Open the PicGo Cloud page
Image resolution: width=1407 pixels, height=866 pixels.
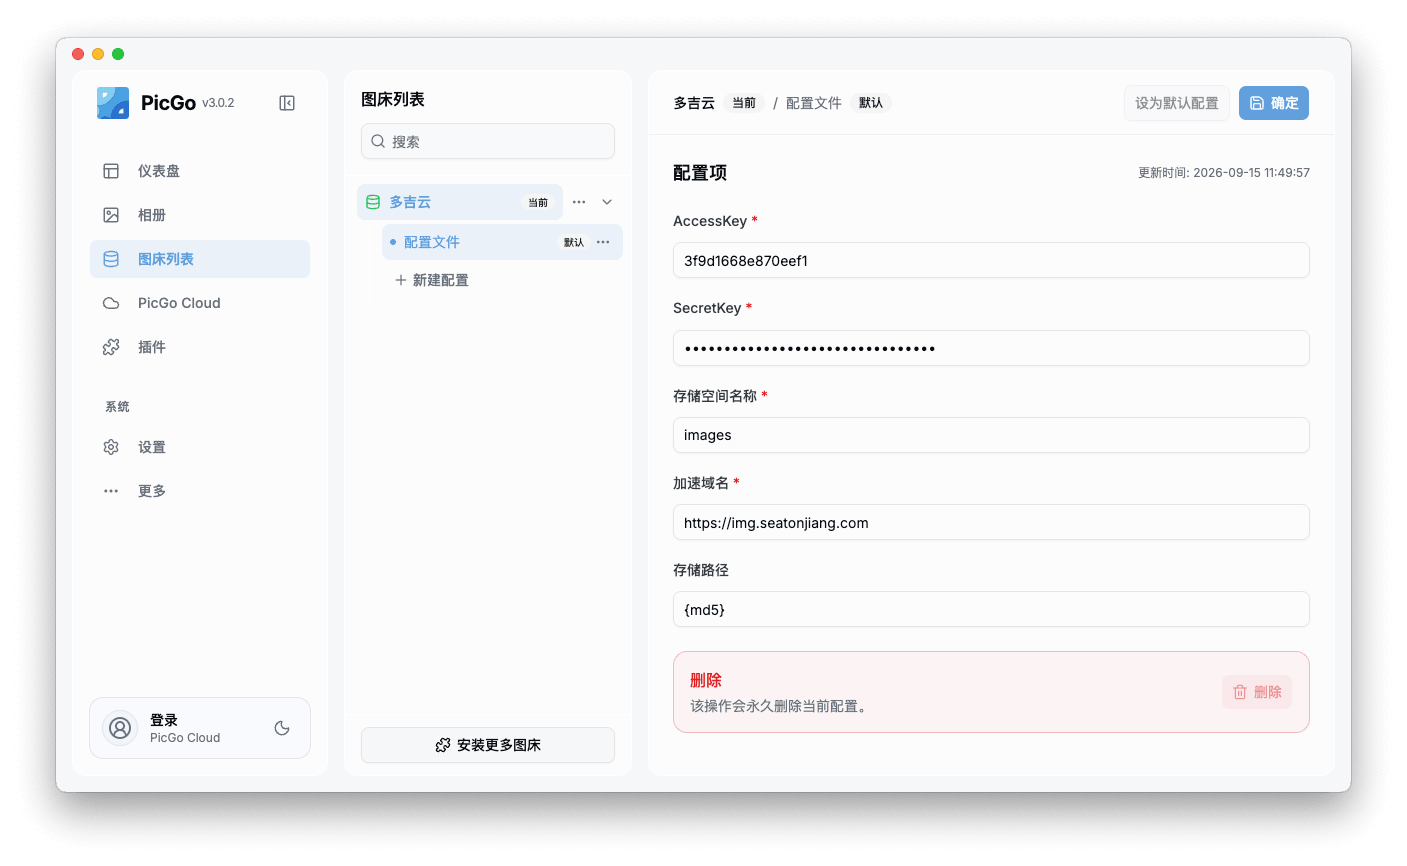[200, 303]
